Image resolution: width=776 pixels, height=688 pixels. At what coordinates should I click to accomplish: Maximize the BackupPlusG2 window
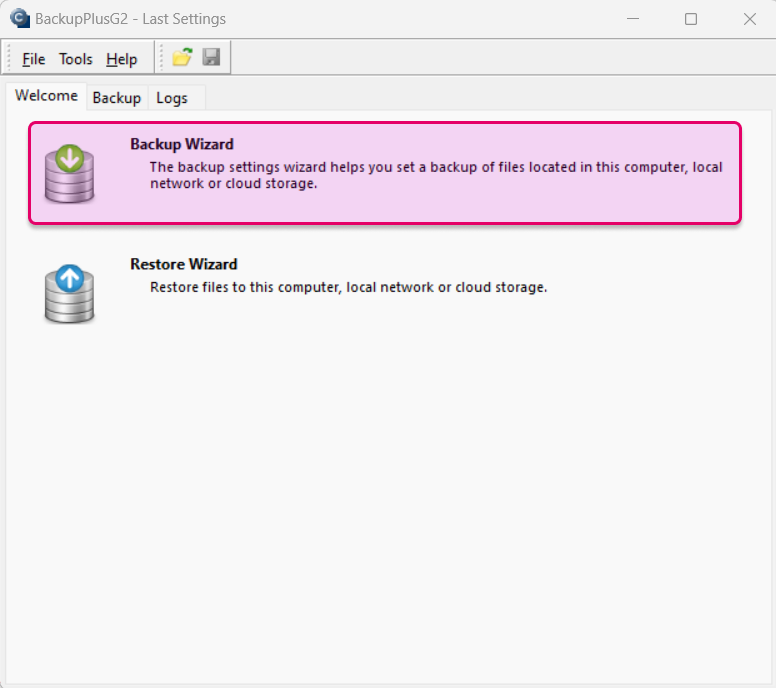coord(691,19)
